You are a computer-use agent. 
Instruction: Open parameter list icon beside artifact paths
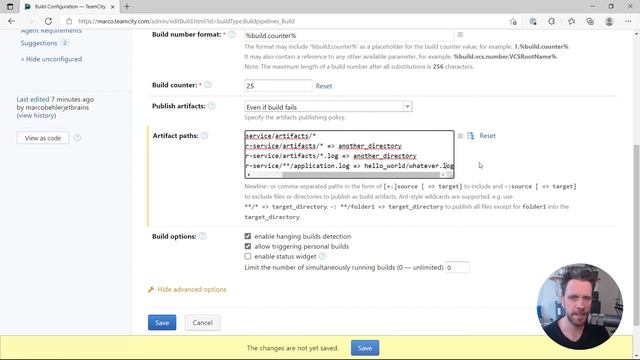pos(460,136)
